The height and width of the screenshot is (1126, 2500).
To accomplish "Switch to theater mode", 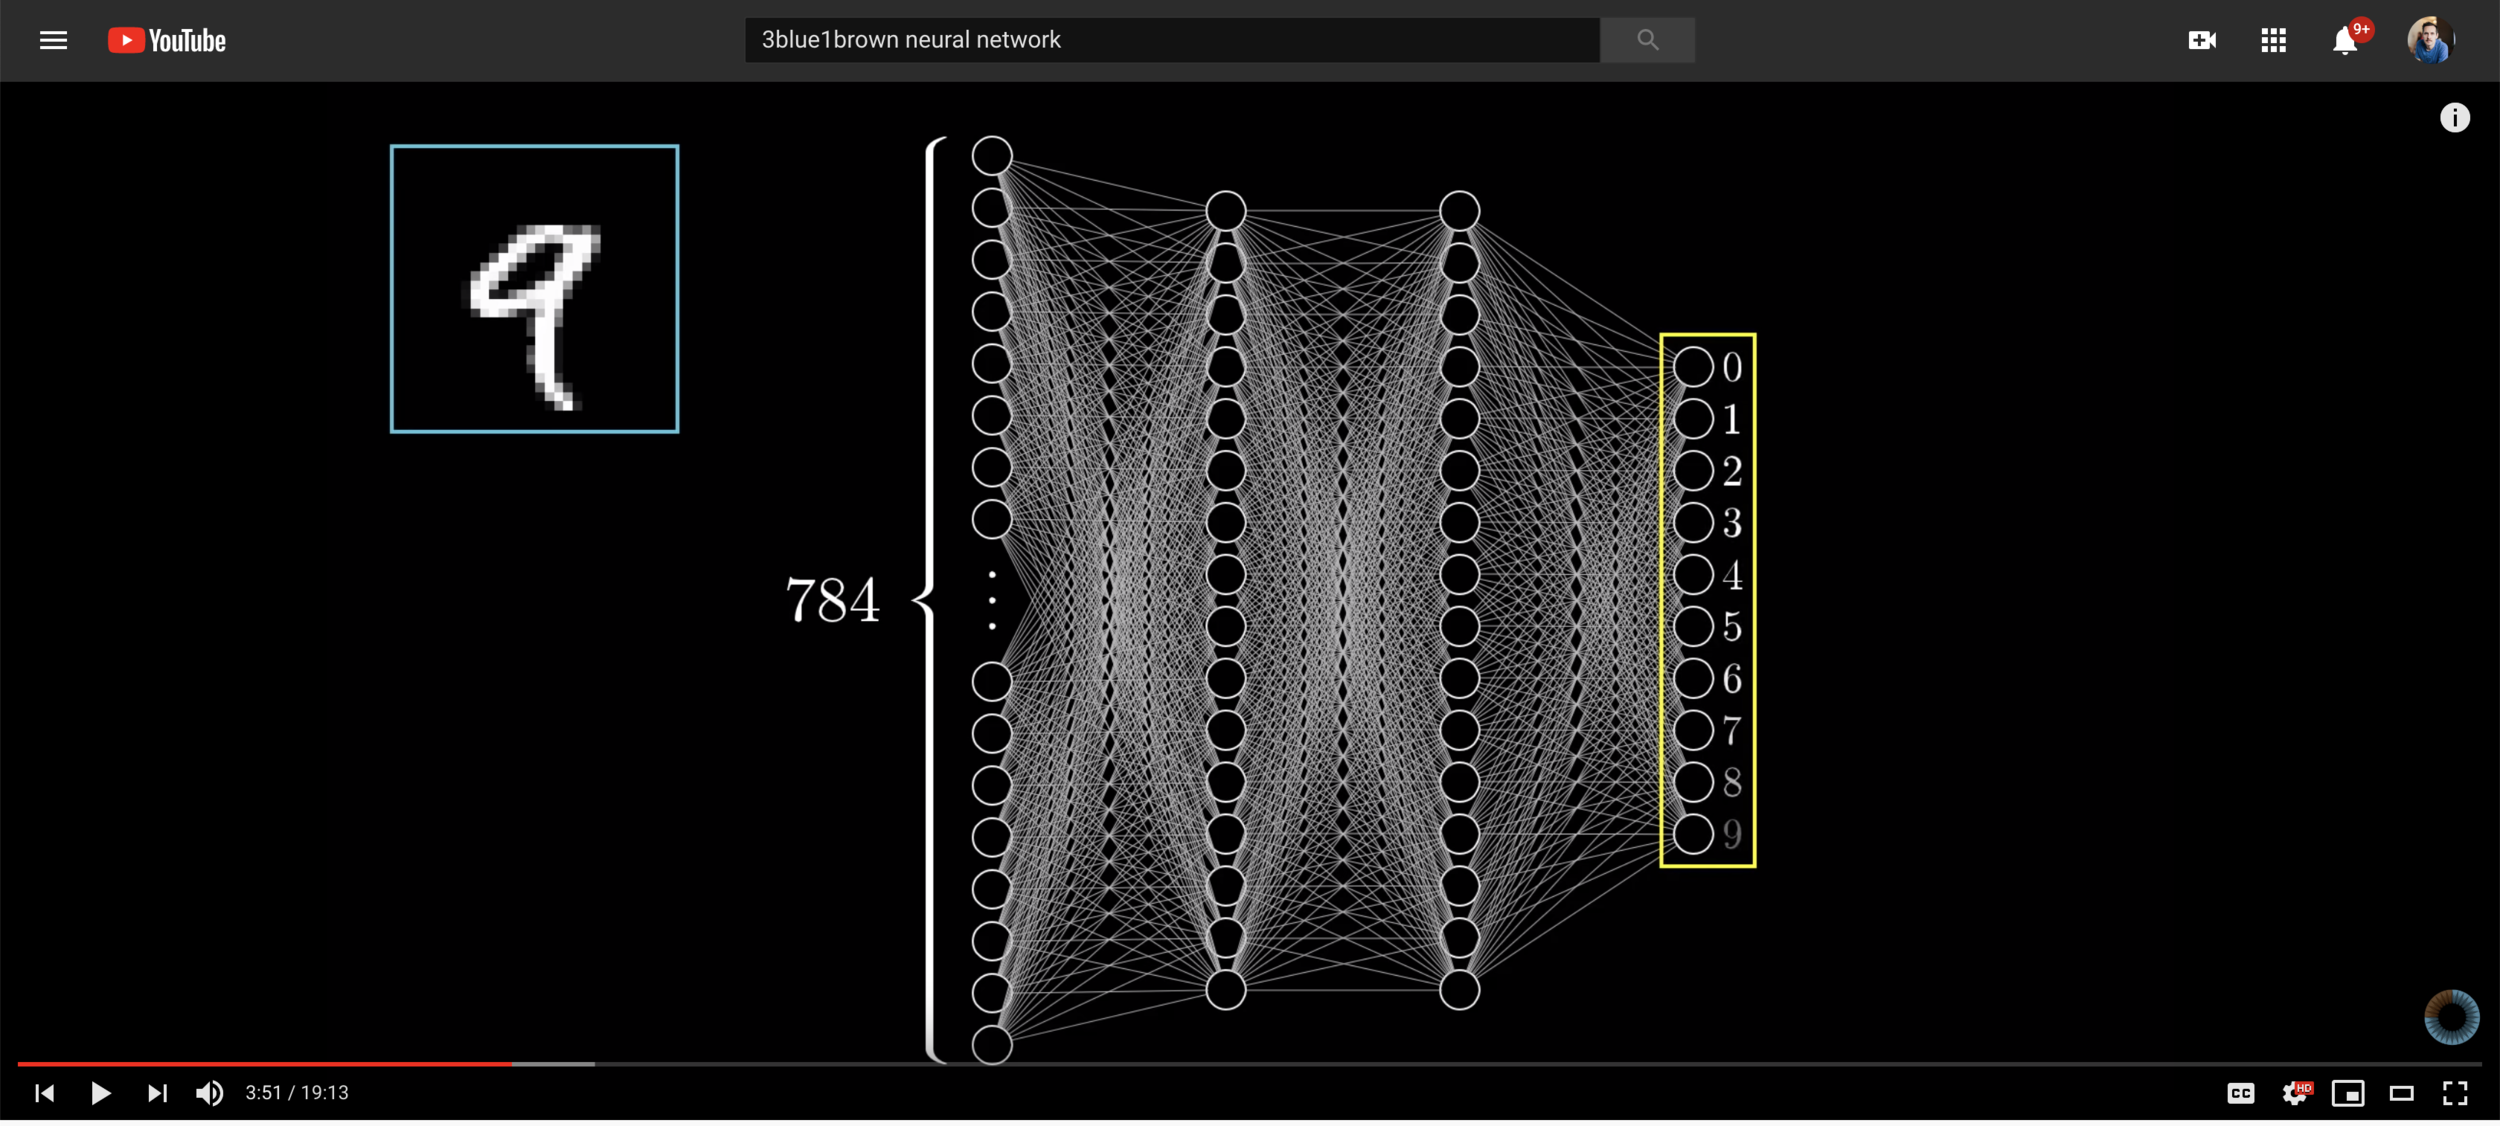I will (2401, 1093).
